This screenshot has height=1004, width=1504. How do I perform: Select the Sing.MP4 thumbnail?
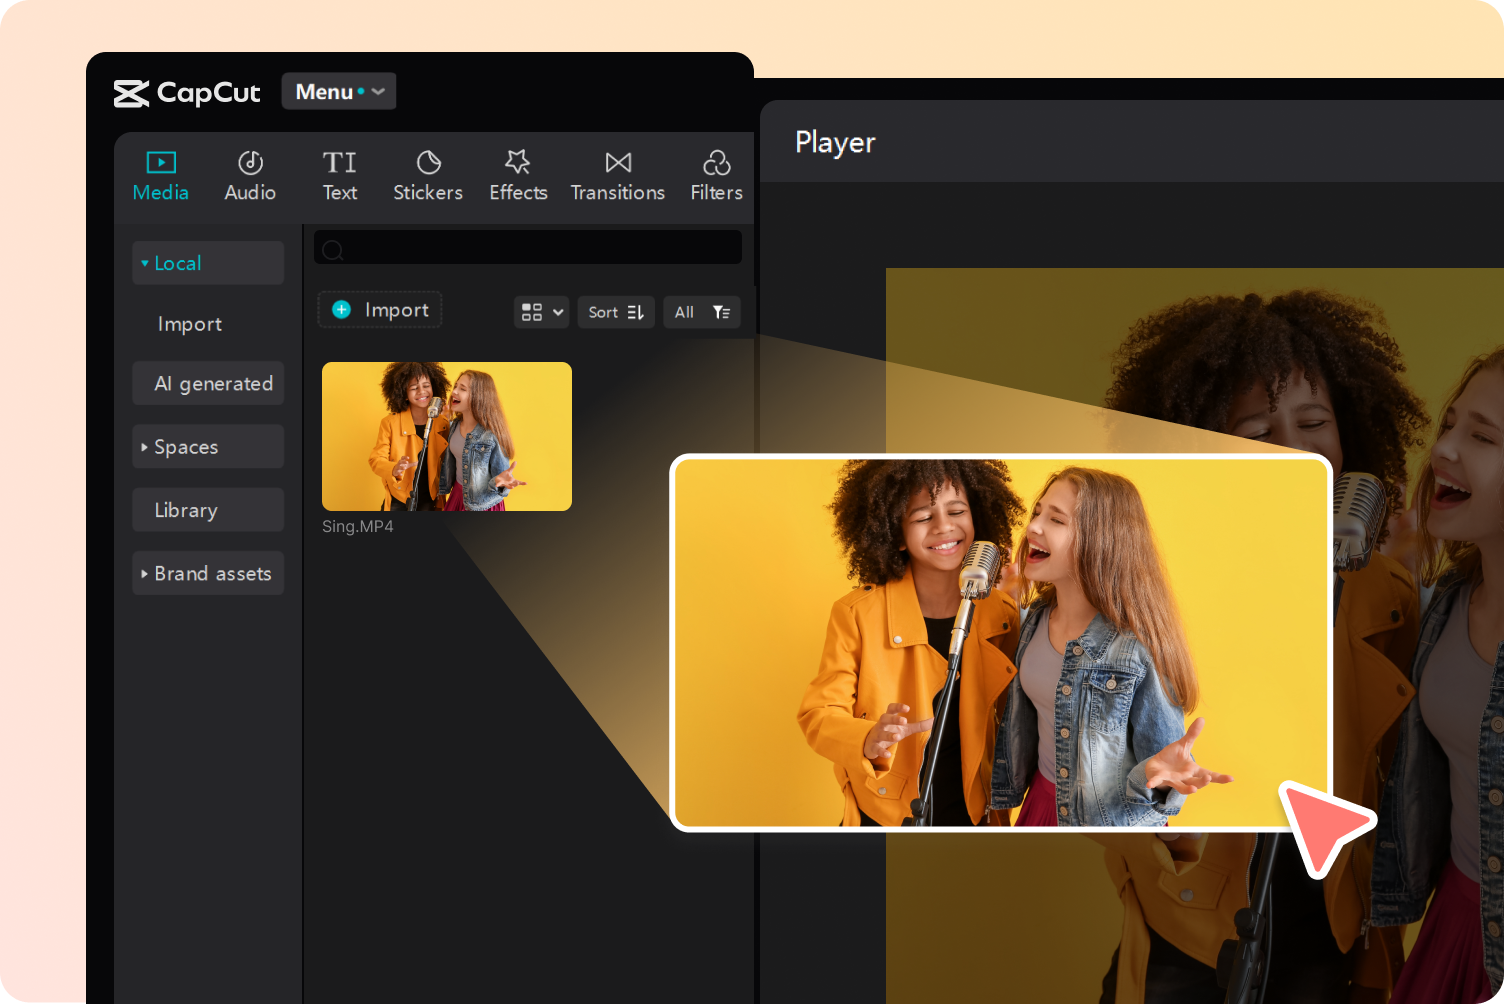tap(446, 436)
